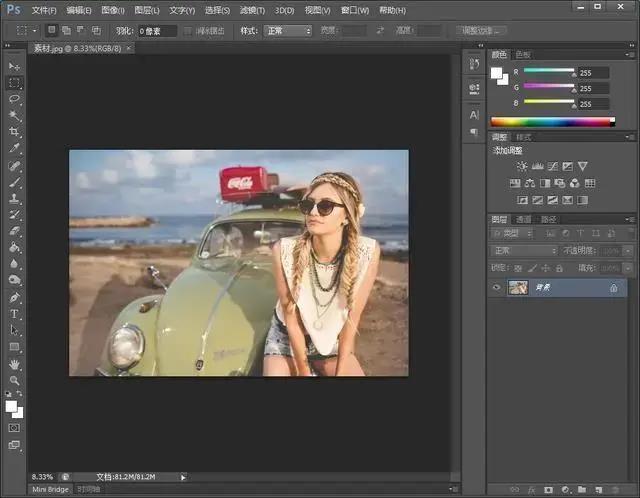Select the Horizontal Type tool
The image size is (640, 498).
pyautogui.click(x=15, y=314)
